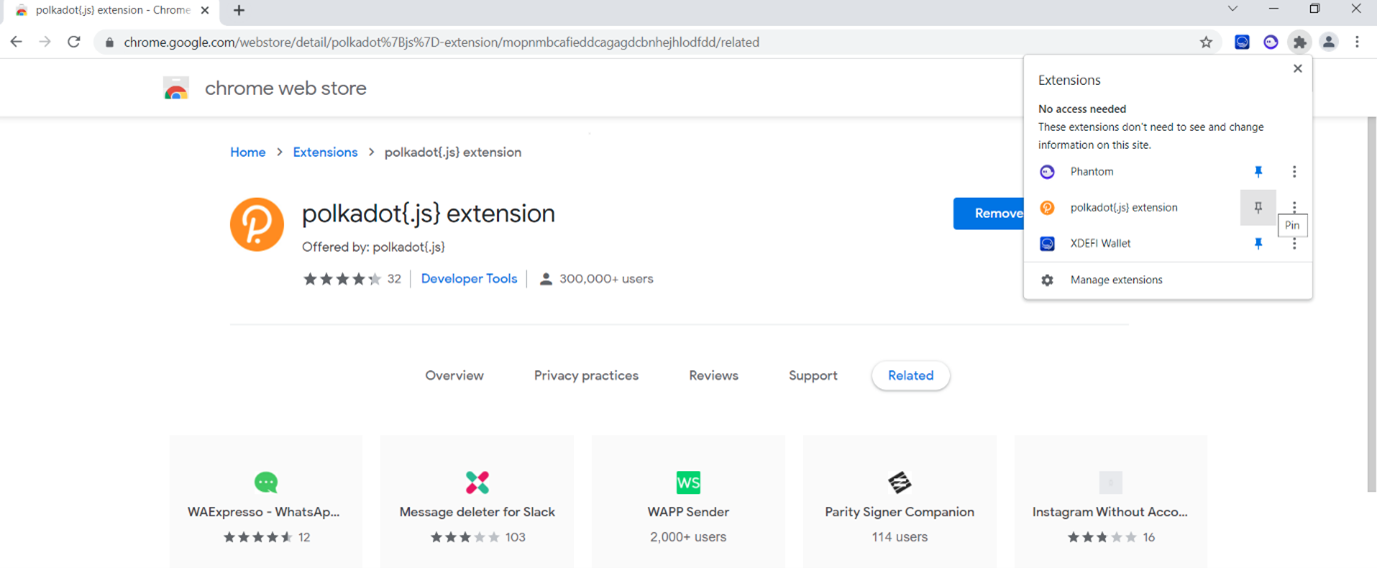The height and width of the screenshot is (568, 1377).
Task: Go to Home breadcrumb link
Action: pos(248,152)
